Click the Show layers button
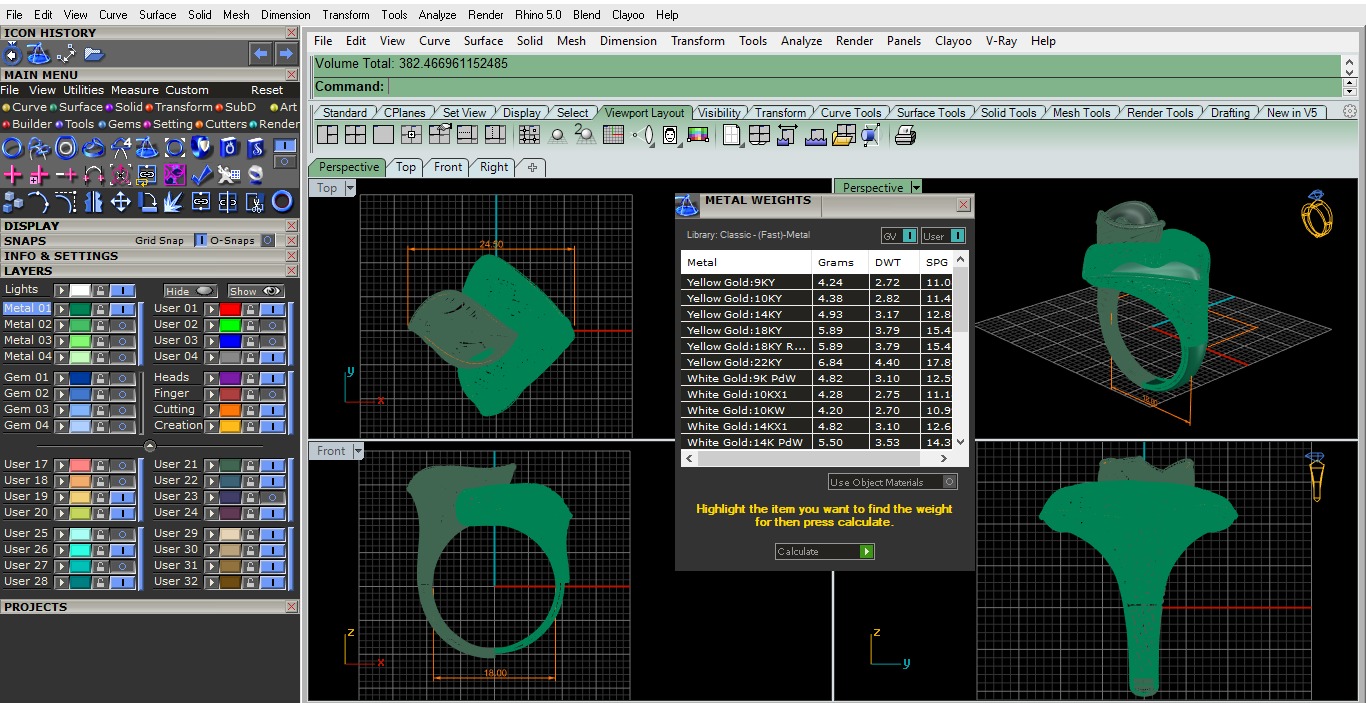1366x703 pixels. pos(256,291)
